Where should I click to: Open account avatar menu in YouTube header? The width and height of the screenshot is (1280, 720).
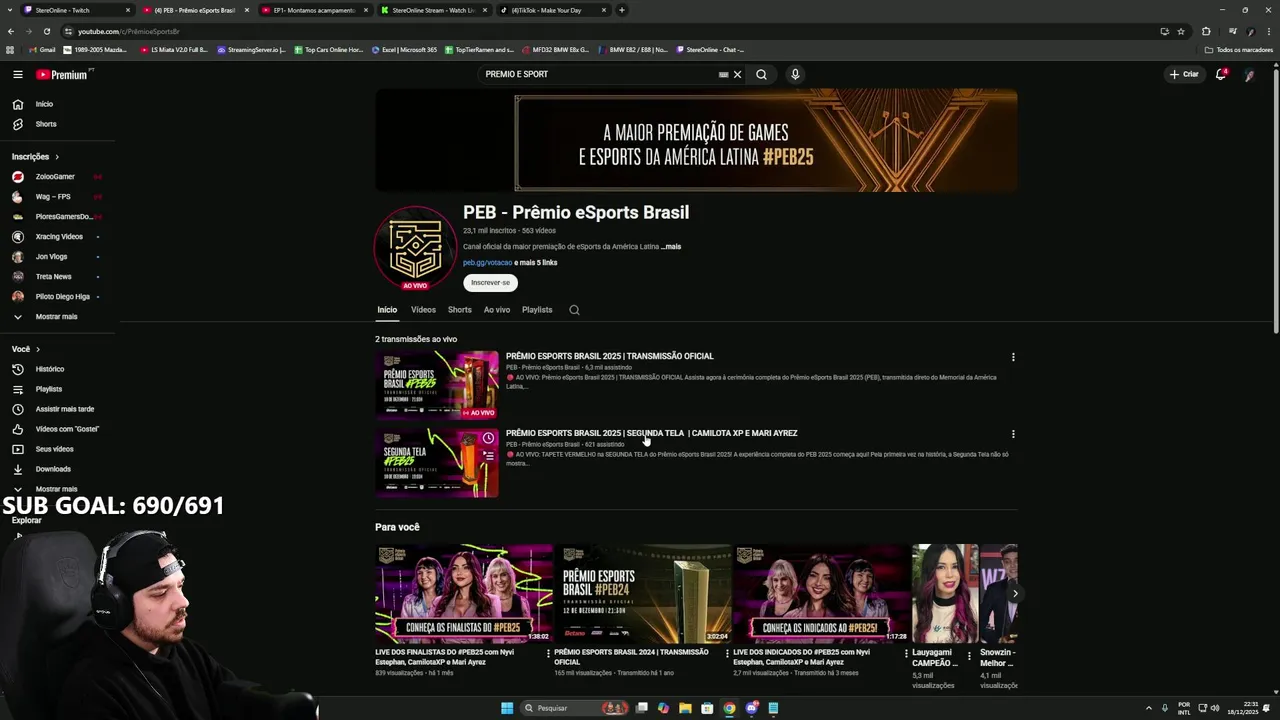click(1249, 74)
